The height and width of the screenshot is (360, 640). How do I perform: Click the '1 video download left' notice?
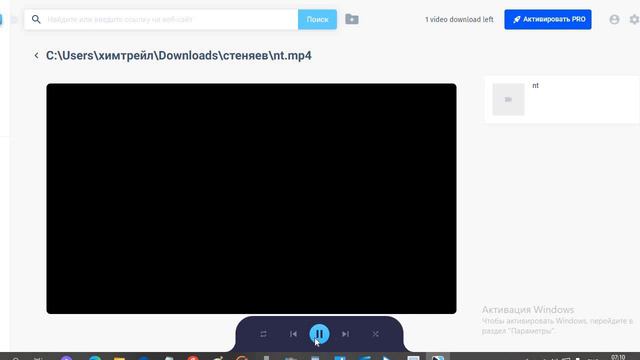(459, 20)
